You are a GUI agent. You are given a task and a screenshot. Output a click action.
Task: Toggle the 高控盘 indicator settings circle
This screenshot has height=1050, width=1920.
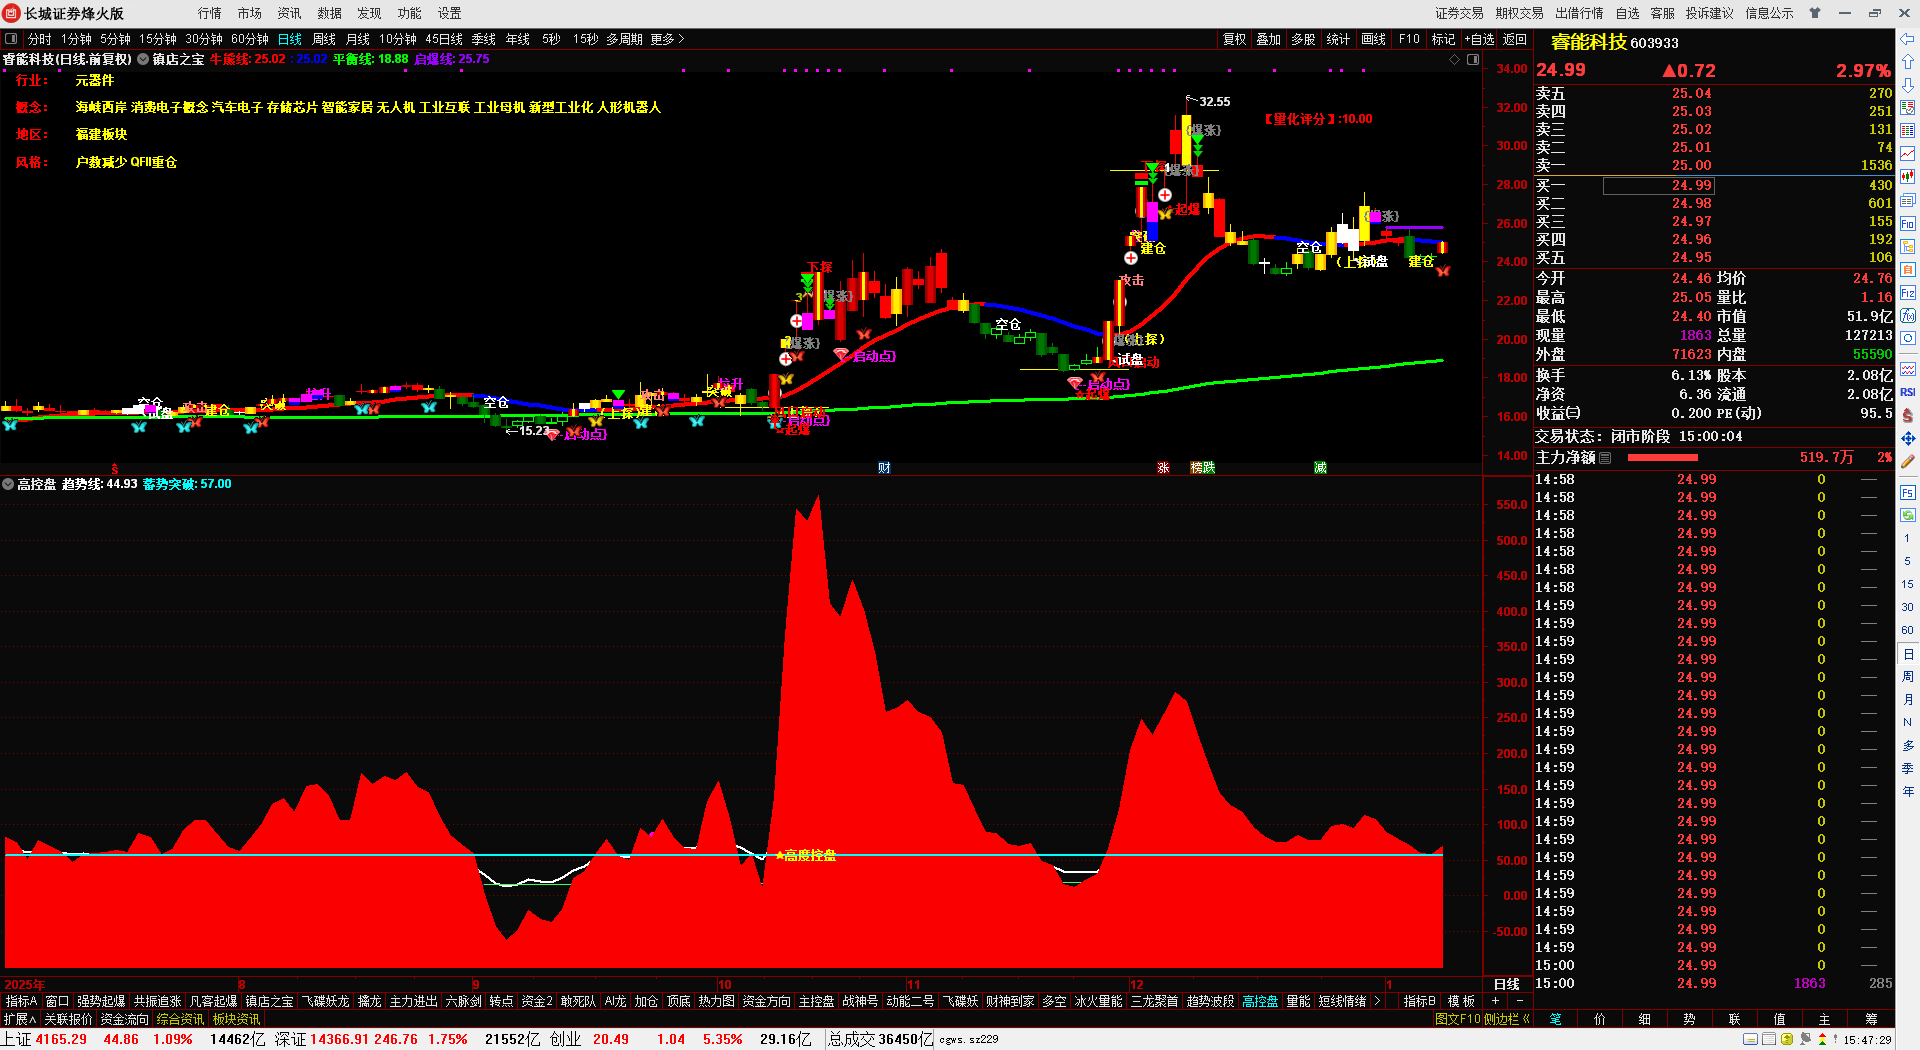[x=8, y=484]
